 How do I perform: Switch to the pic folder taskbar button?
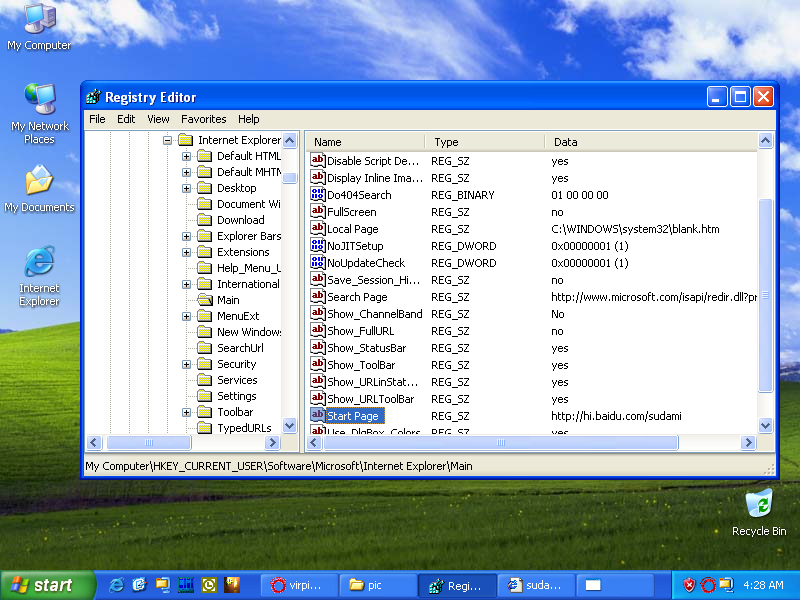coord(378,585)
